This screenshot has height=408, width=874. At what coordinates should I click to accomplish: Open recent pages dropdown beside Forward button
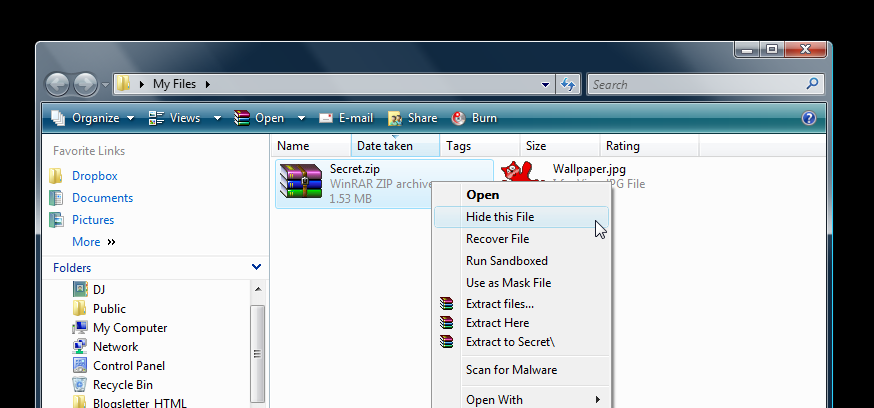tap(105, 85)
